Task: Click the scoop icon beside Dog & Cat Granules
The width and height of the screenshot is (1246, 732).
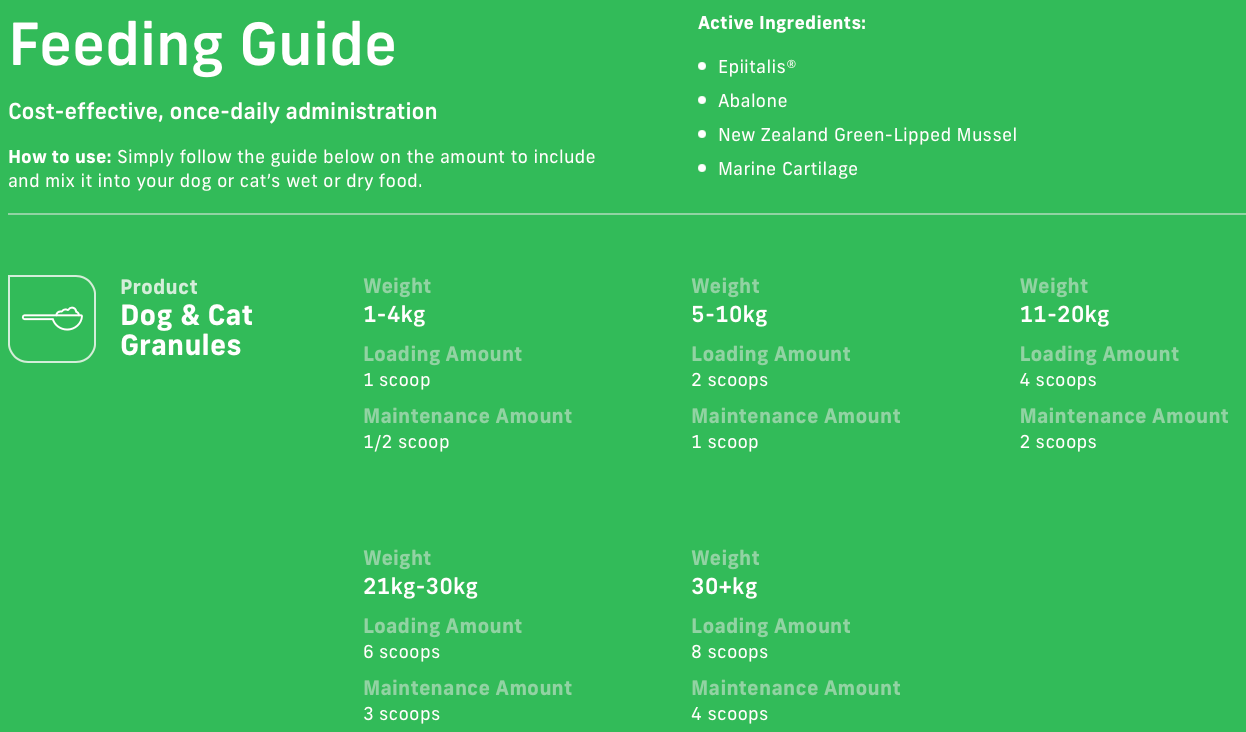Action: tap(52, 319)
